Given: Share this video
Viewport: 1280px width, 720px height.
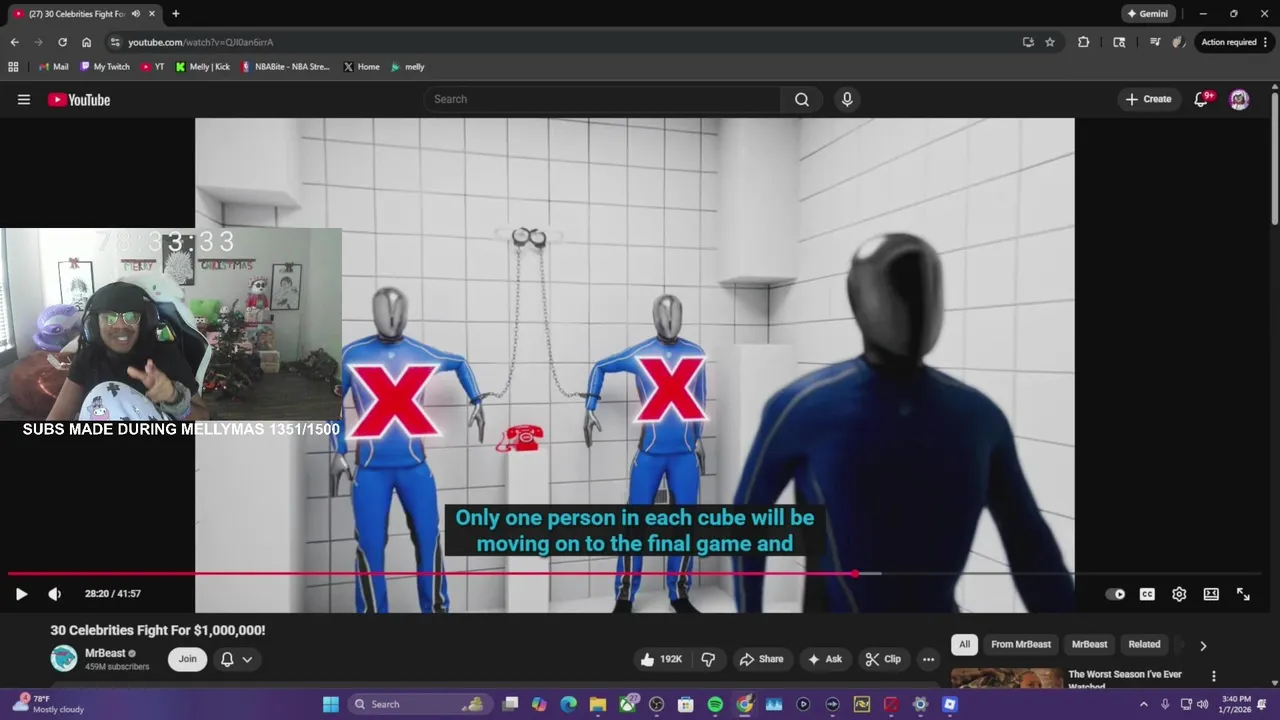Looking at the screenshot, I should point(761,659).
